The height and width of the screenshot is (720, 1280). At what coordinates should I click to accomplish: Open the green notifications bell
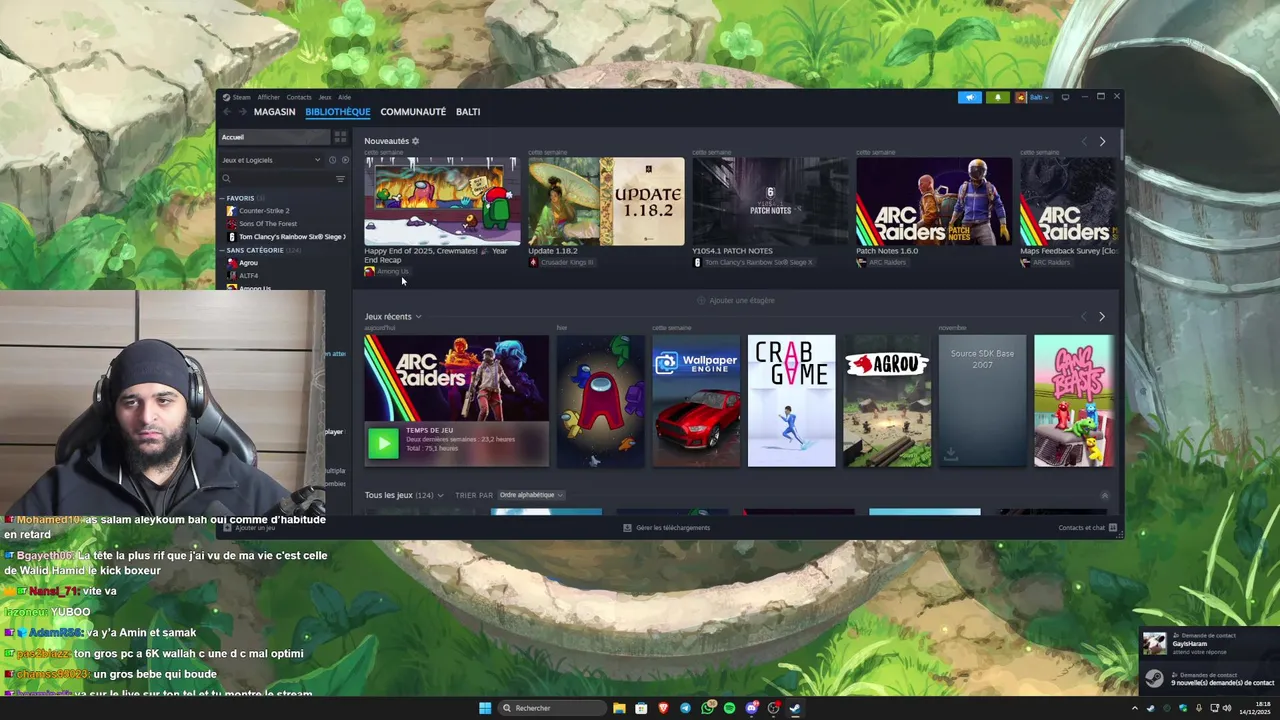pyautogui.click(x=997, y=97)
